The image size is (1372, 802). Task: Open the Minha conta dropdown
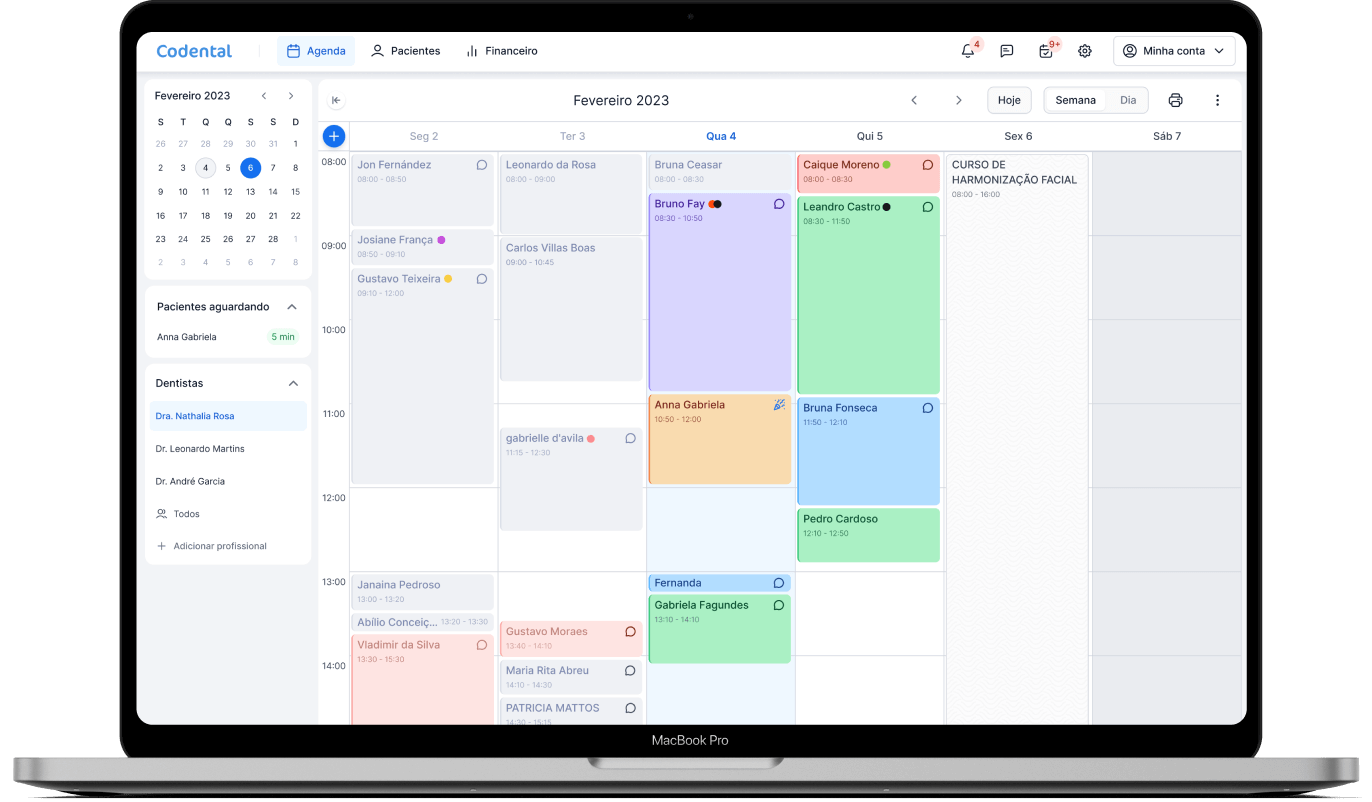click(x=1174, y=51)
